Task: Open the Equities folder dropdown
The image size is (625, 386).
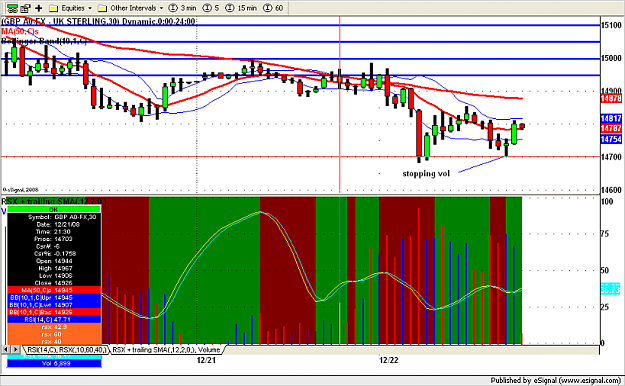Action: click(90, 8)
